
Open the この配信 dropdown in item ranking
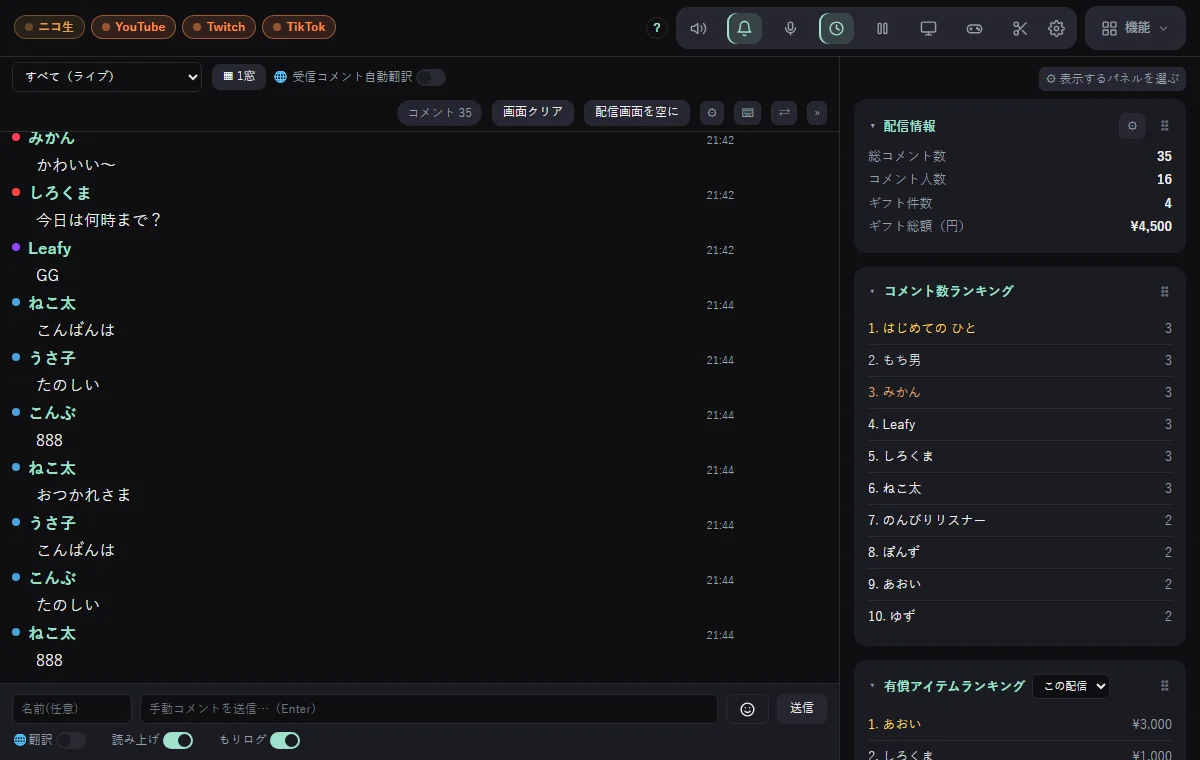point(1071,686)
